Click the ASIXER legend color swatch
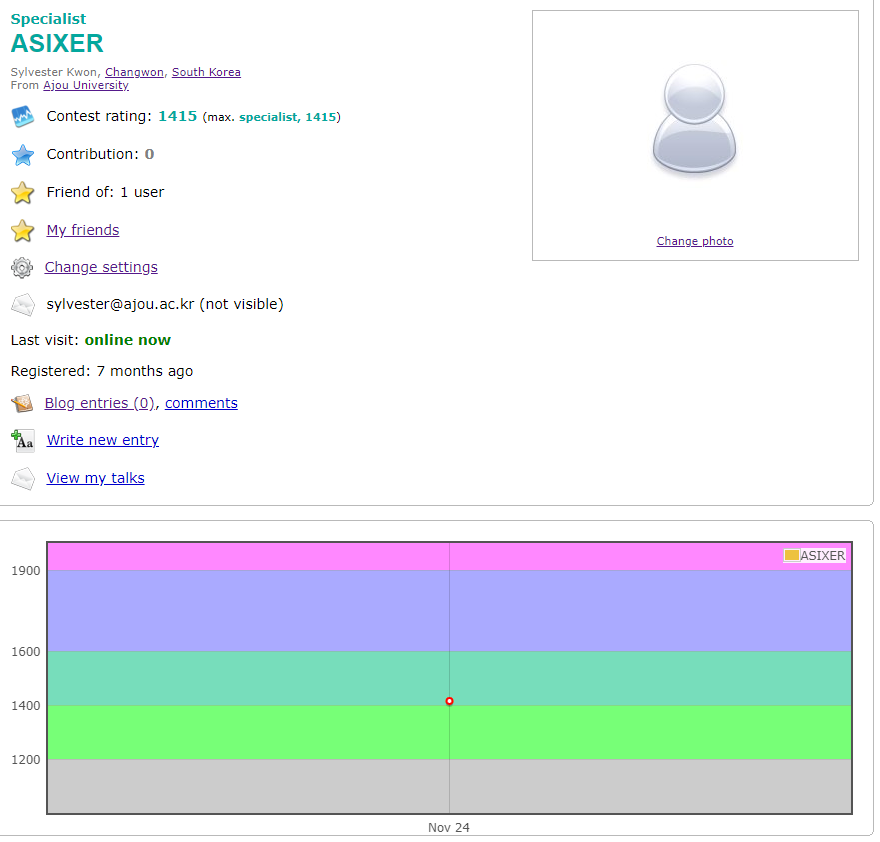This screenshot has width=880, height=842. pos(791,555)
